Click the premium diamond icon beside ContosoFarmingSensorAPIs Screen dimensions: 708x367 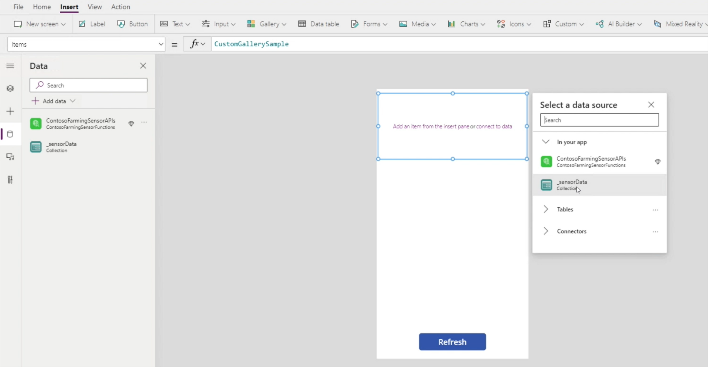coord(131,123)
